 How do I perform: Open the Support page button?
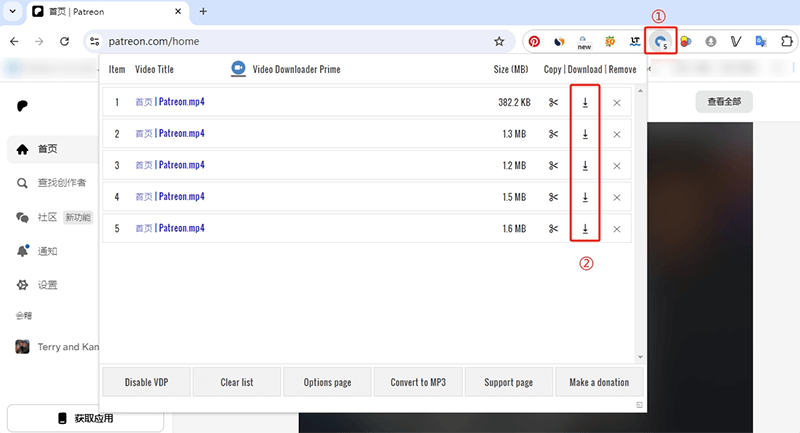(509, 382)
